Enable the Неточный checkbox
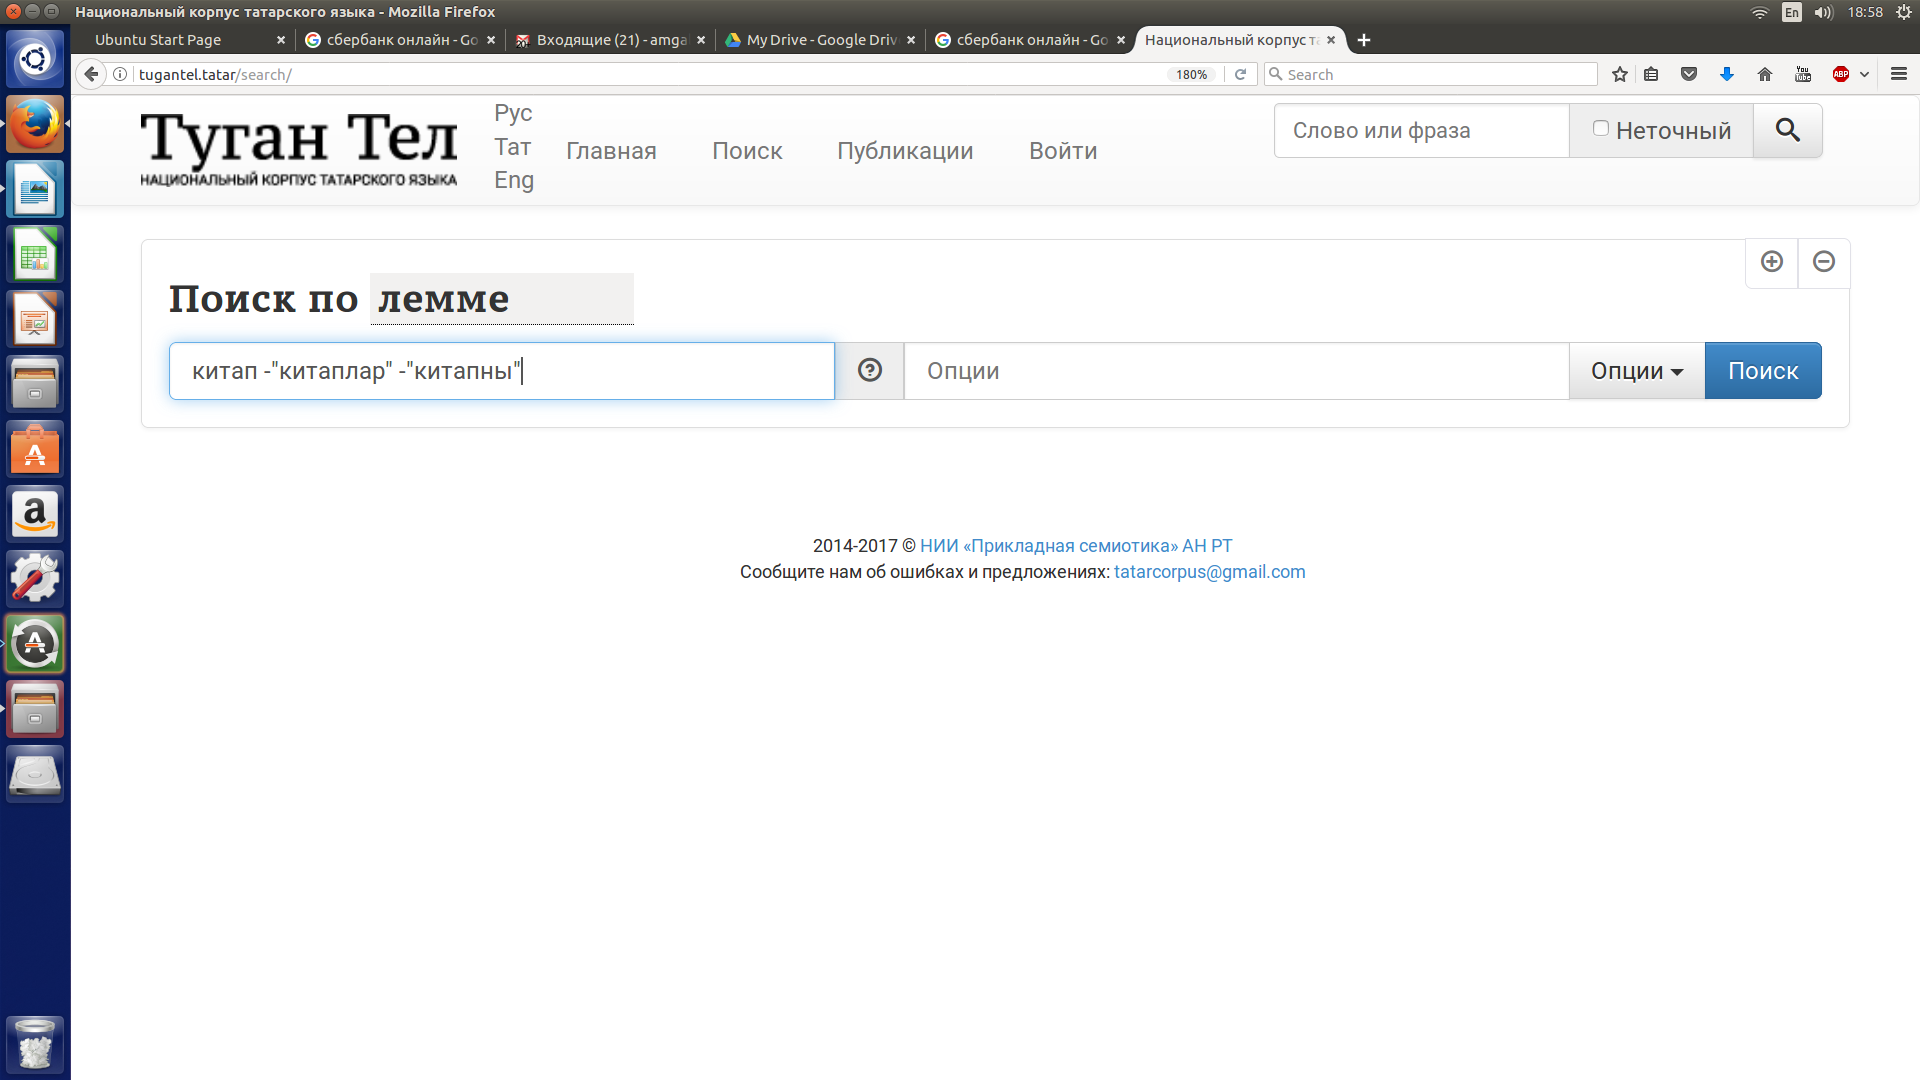This screenshot has height=1080, width=1920. 1600,129
